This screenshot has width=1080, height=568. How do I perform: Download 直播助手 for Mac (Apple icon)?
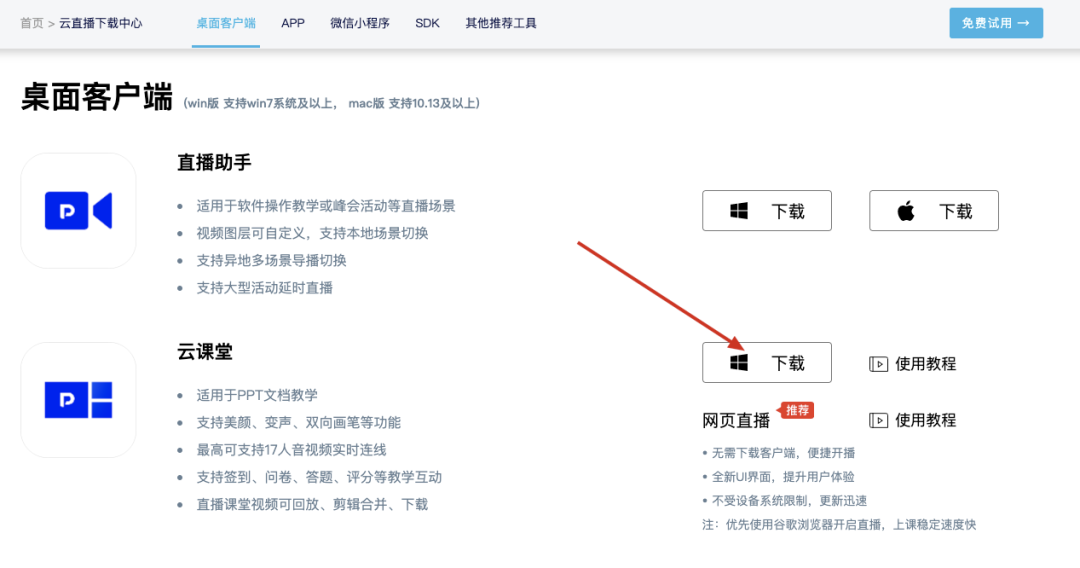[933, 211]
